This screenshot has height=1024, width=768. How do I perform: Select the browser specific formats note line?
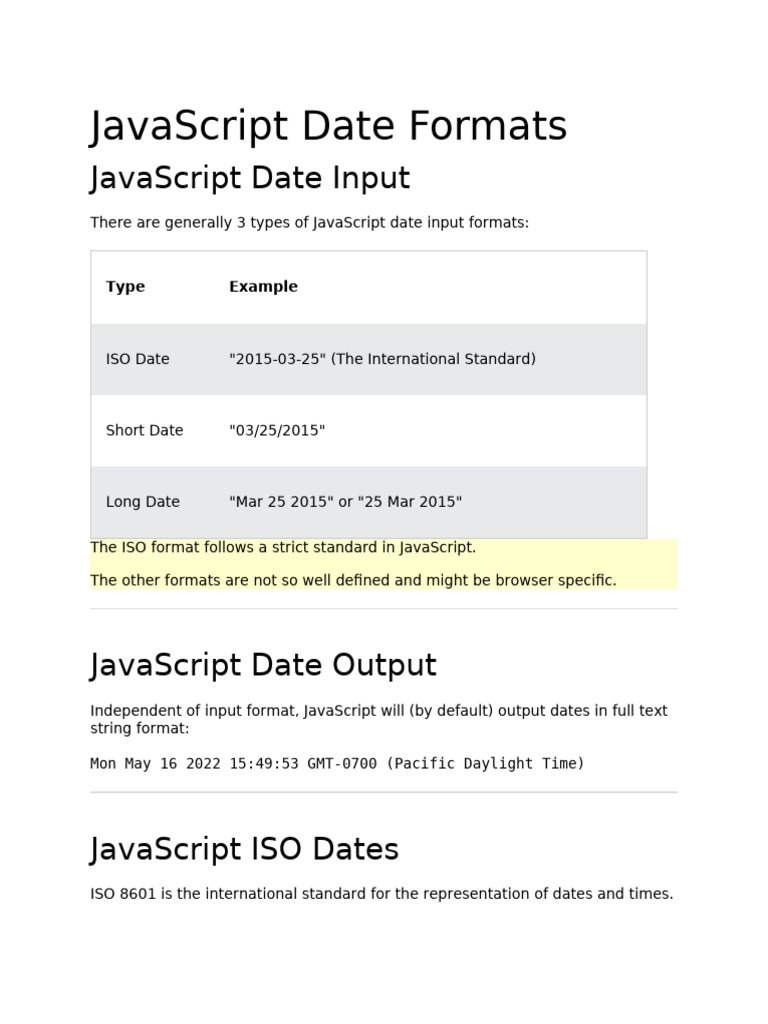(353, 581)
